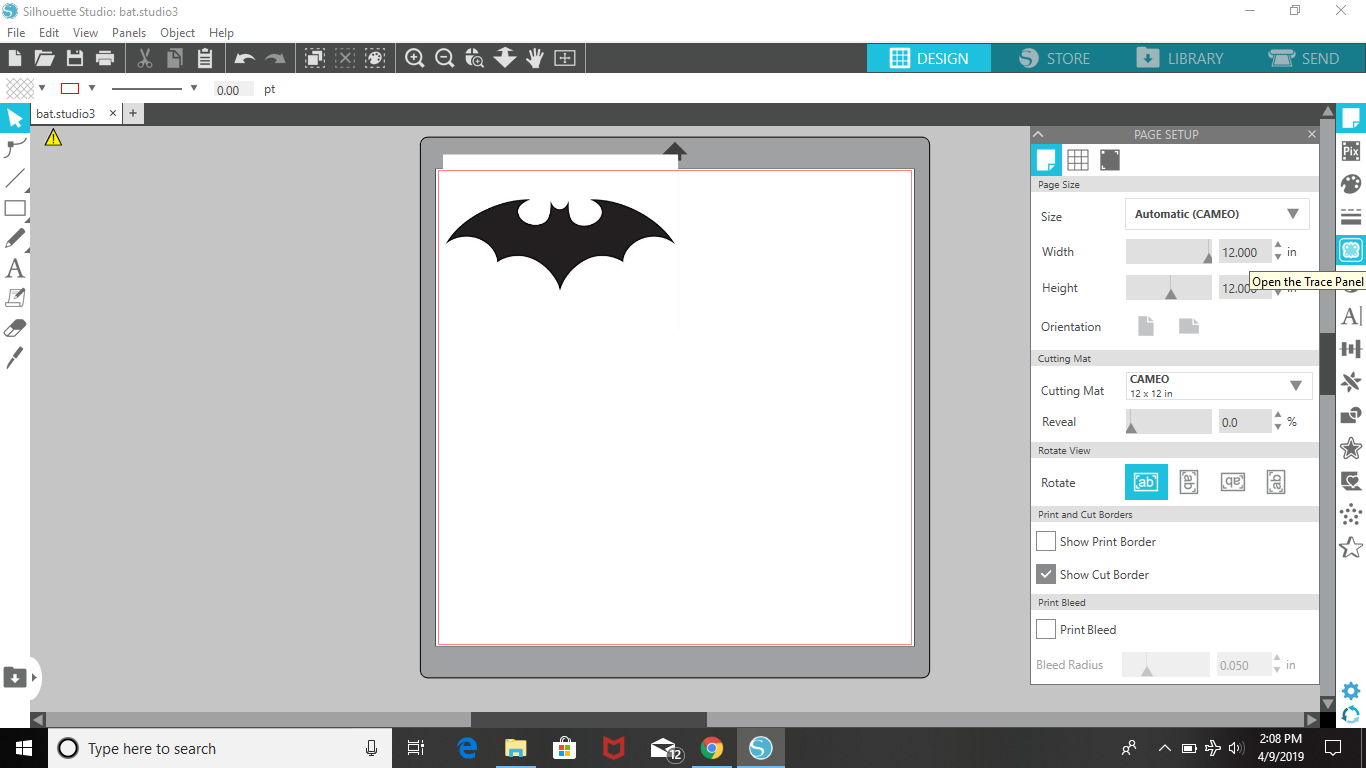Increase Width using the up stepper

[1278, 246]
